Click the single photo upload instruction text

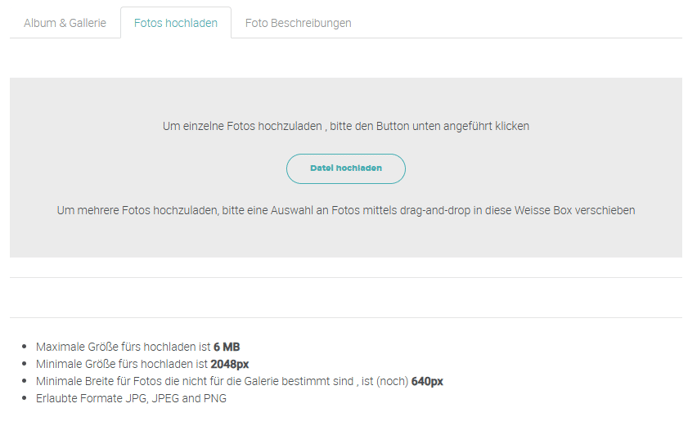click(345, 127)
